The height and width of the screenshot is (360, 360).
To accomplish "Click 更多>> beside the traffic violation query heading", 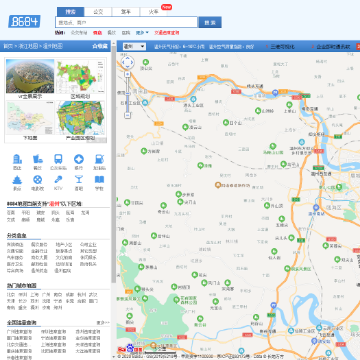I will [103, 323].
